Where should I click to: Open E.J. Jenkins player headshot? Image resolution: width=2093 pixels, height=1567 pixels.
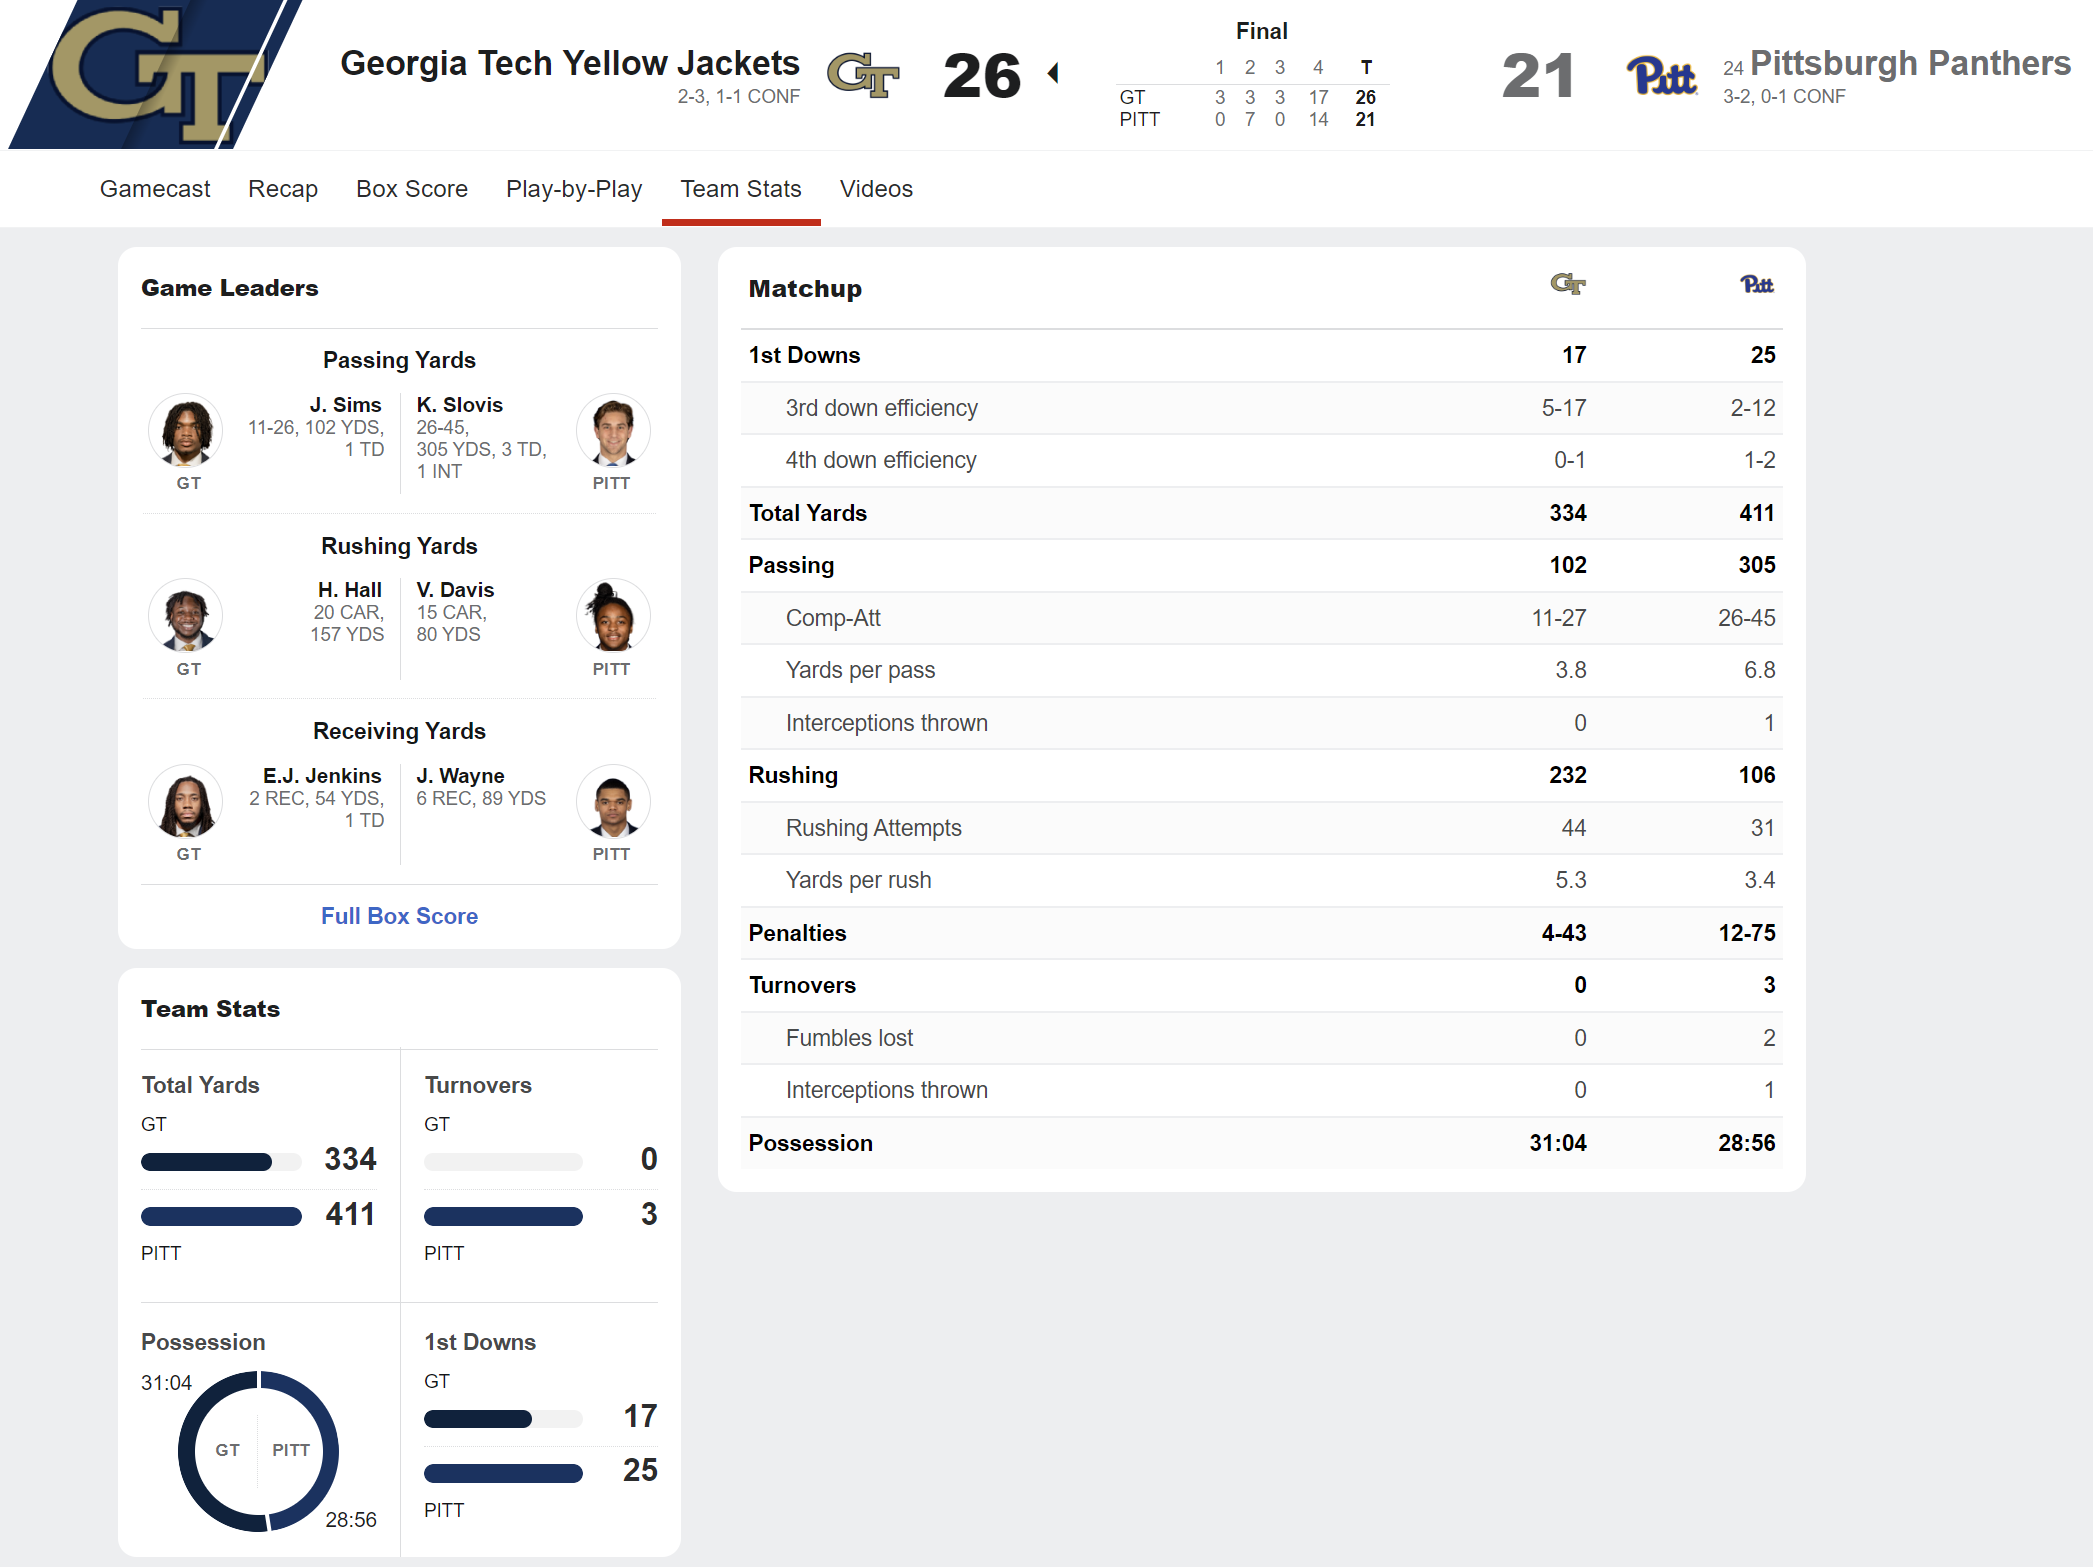pos(186,802)
